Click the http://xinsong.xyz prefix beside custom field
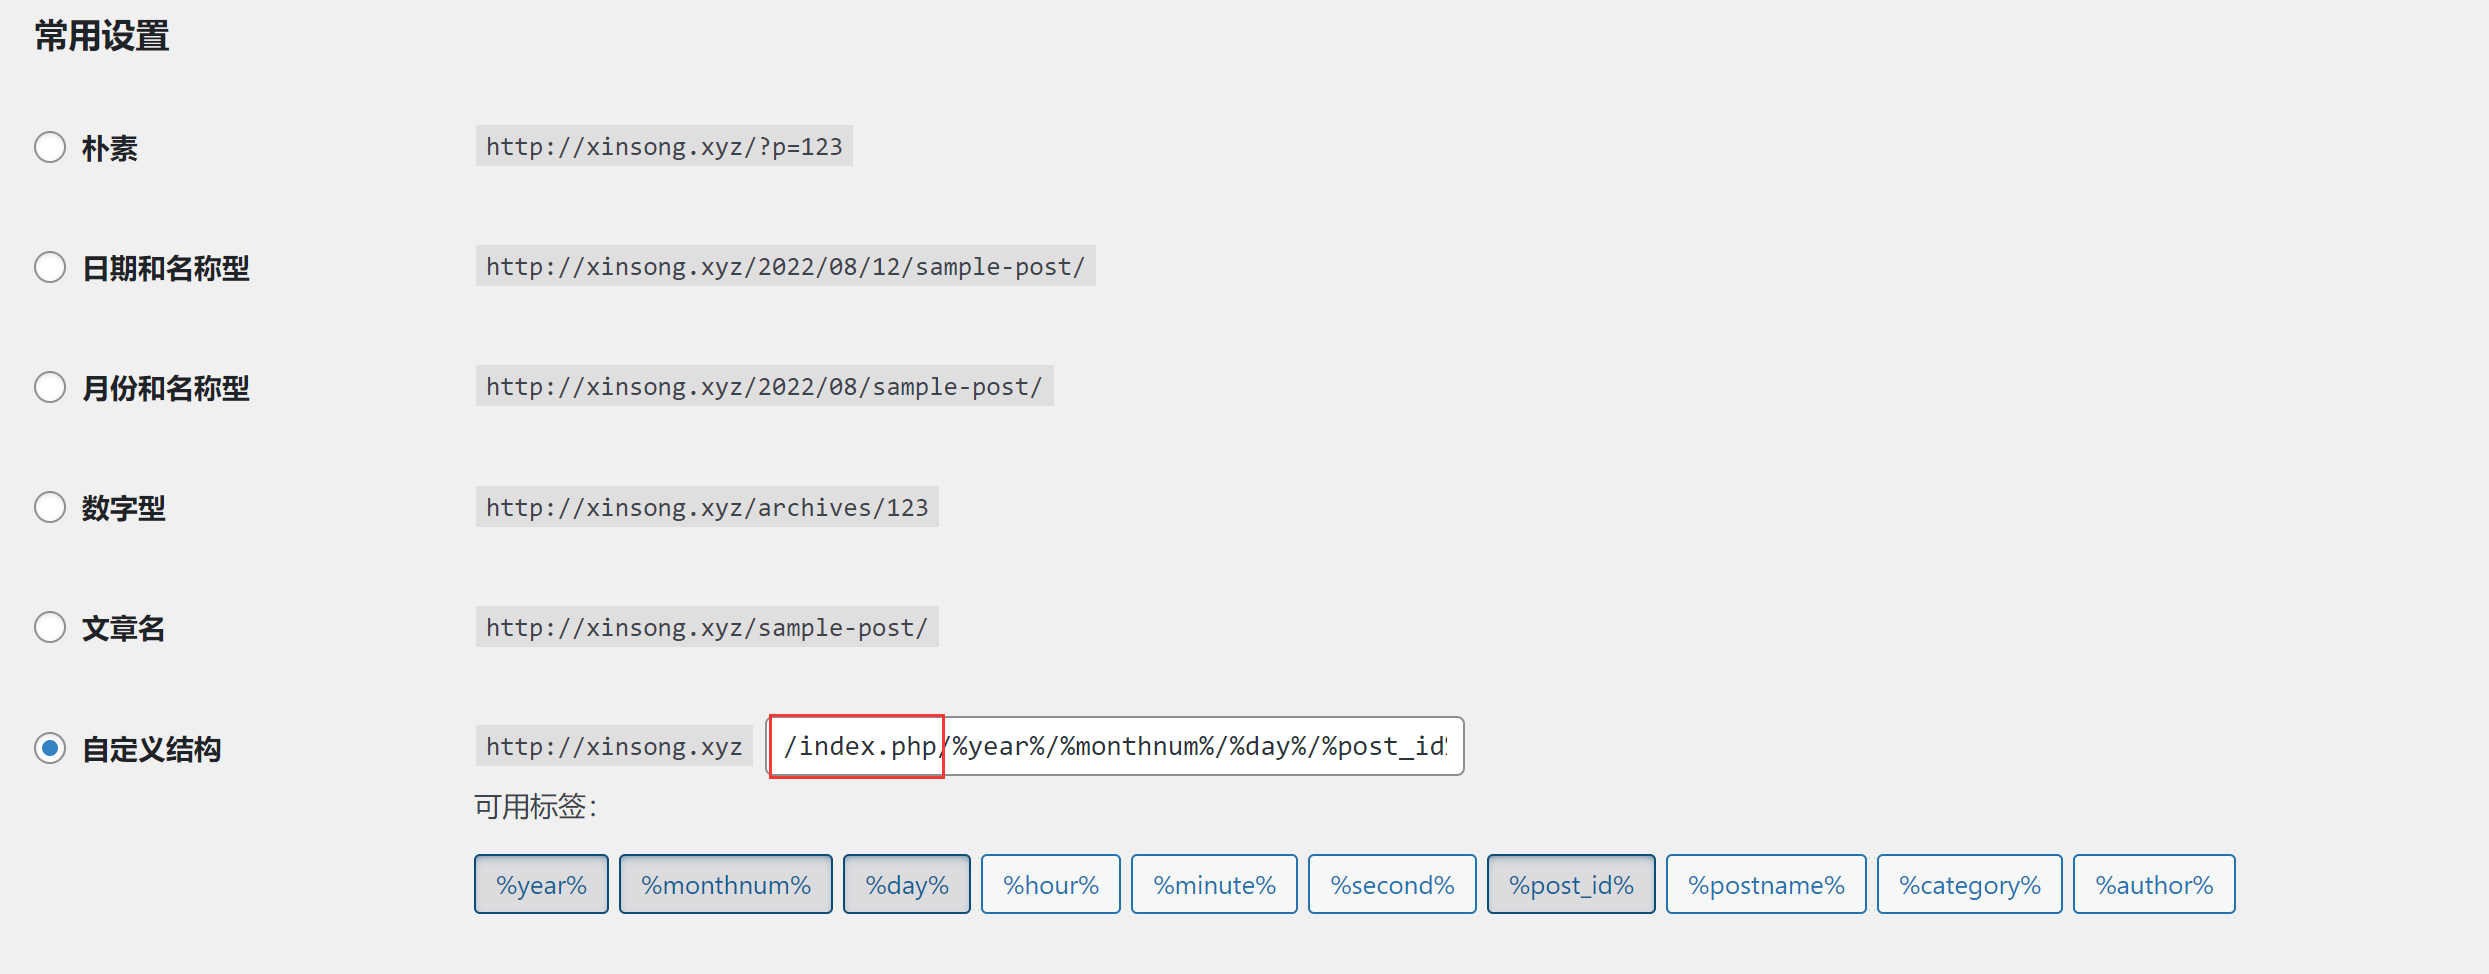The height and width of the screenshot is (974, 2489). (x=614, y=746)
